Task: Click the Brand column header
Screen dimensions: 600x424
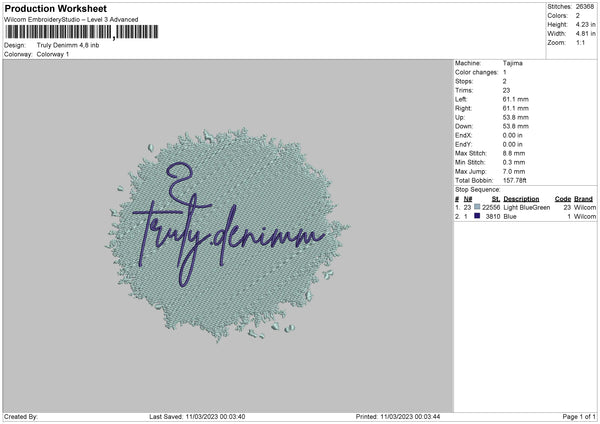Action: [x=583, y=199]
